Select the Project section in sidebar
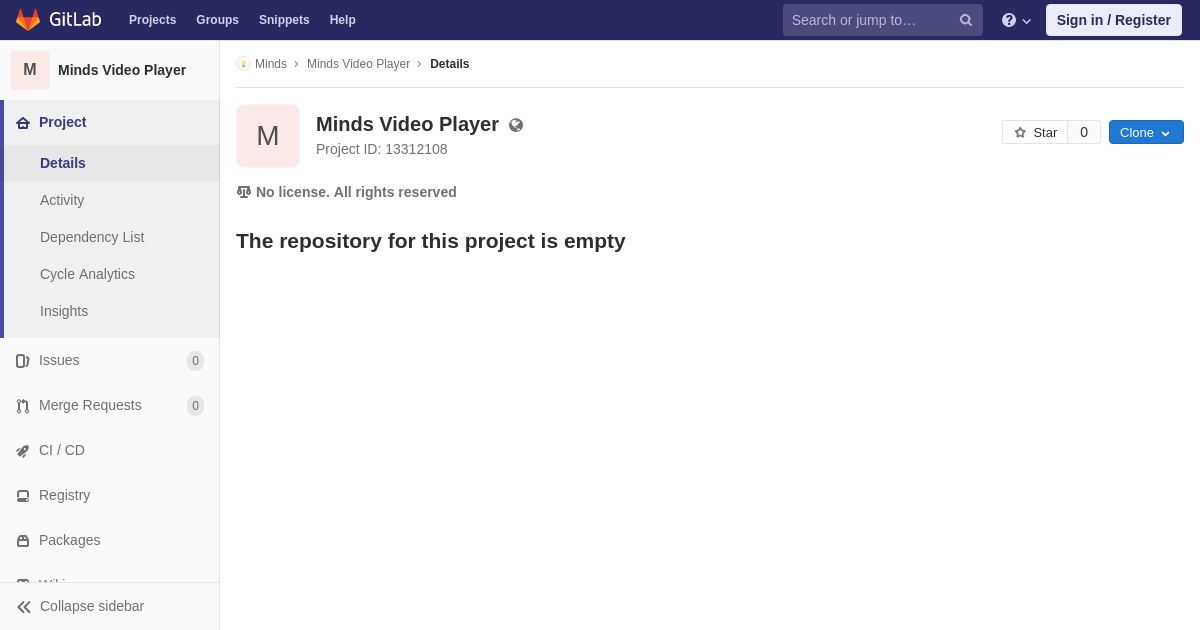Screen dimensions: 1200x630 (111, 122)
